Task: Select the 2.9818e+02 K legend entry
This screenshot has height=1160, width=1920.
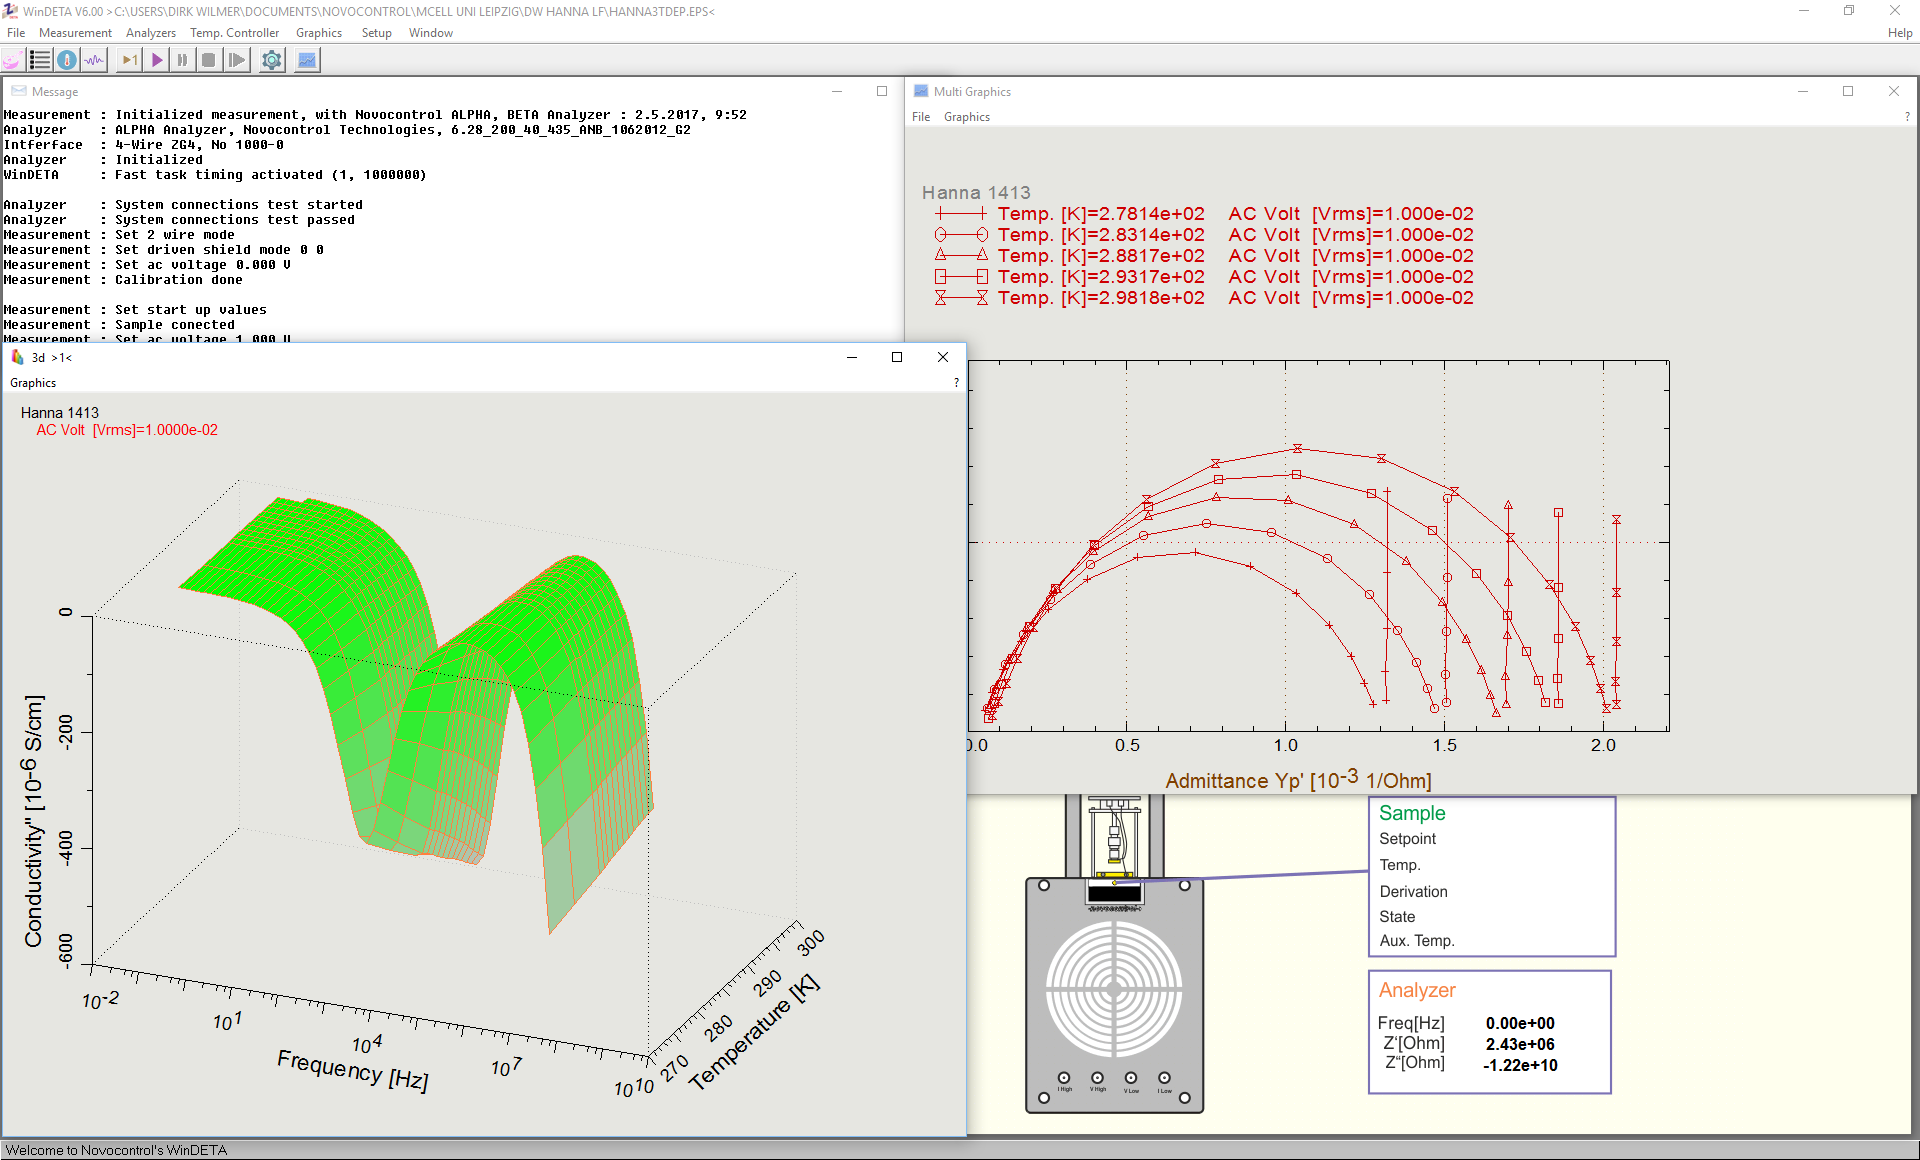Action: coord(1204,298)
